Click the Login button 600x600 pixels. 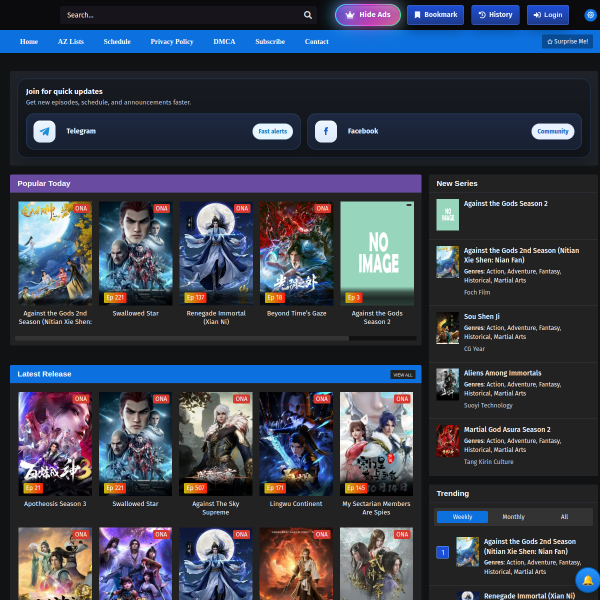pyautogui.click(x=548, y=15)
